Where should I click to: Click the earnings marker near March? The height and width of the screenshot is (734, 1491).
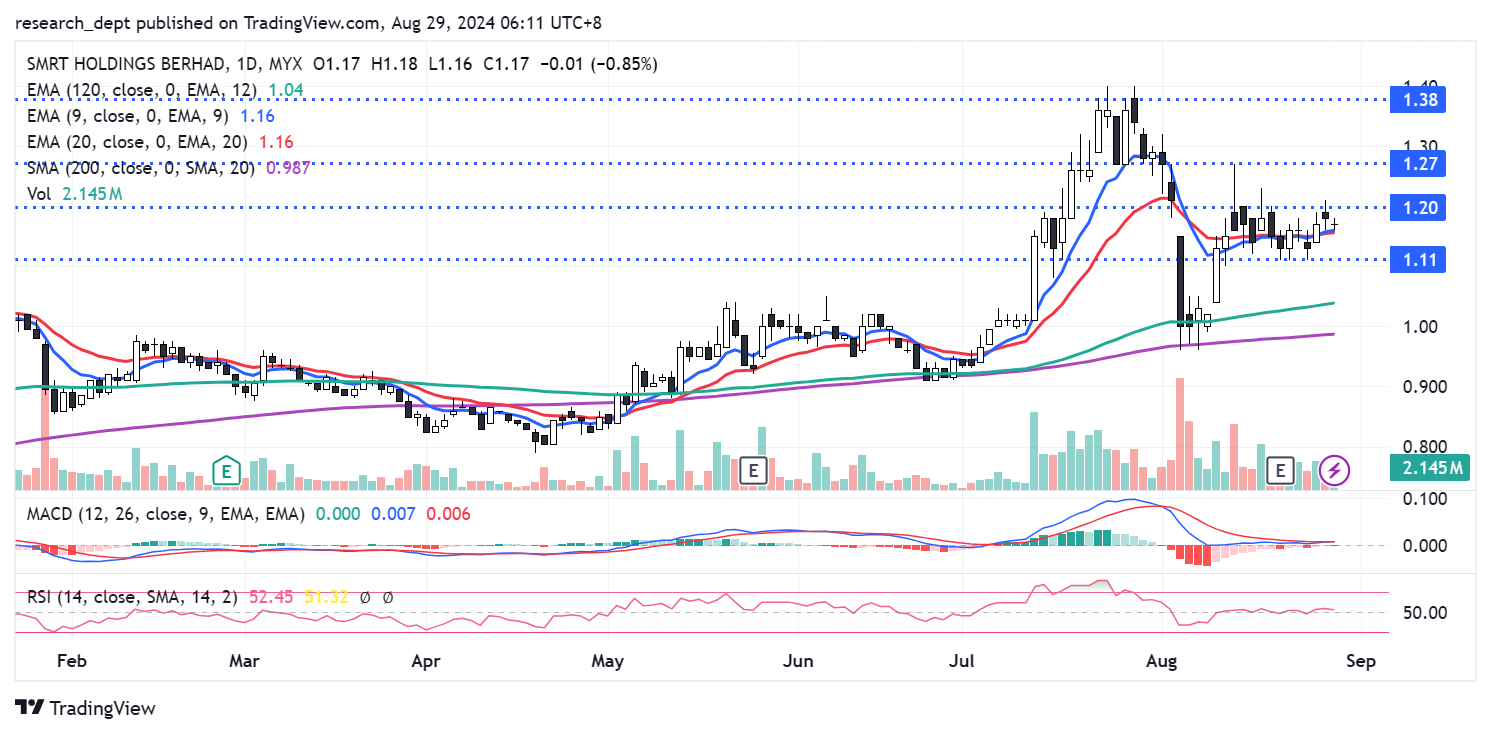click(x=227, y=470)
